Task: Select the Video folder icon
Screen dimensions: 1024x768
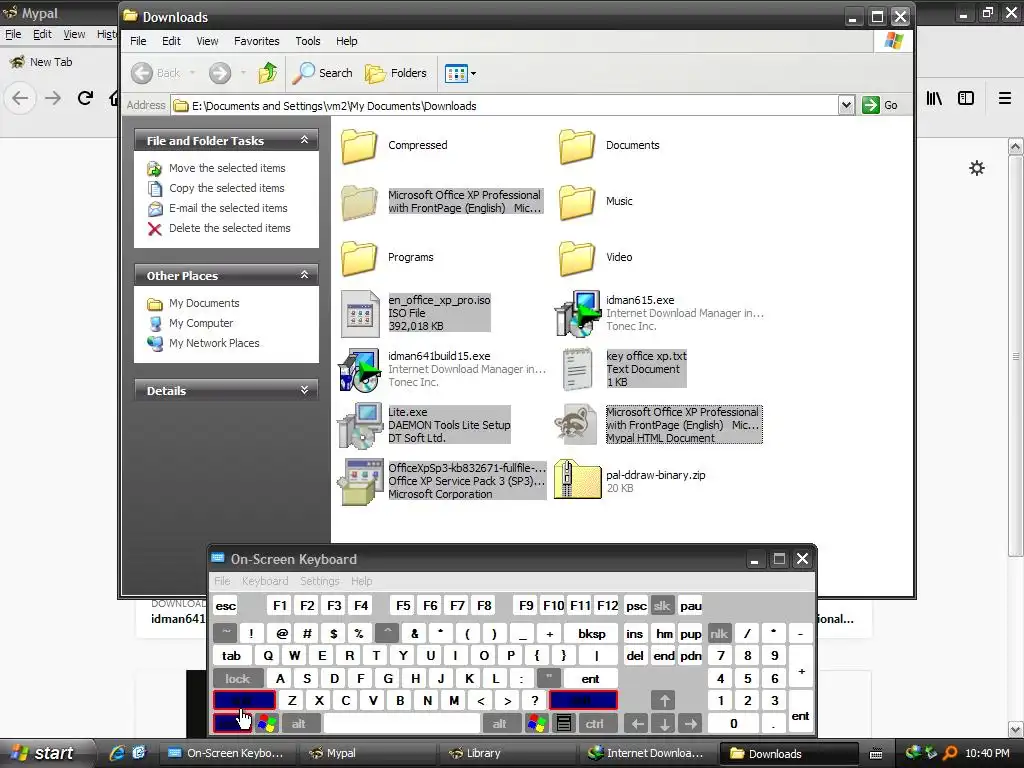Action: click(577, 258)
